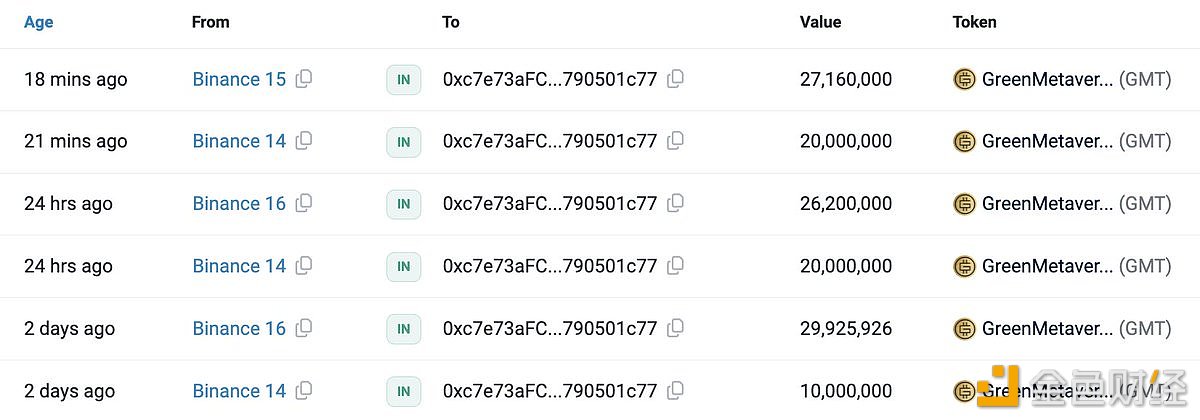1200x420 pixels.
Task: Click IN badge in 29,925,926 row
Action: (x=404, y=329)
